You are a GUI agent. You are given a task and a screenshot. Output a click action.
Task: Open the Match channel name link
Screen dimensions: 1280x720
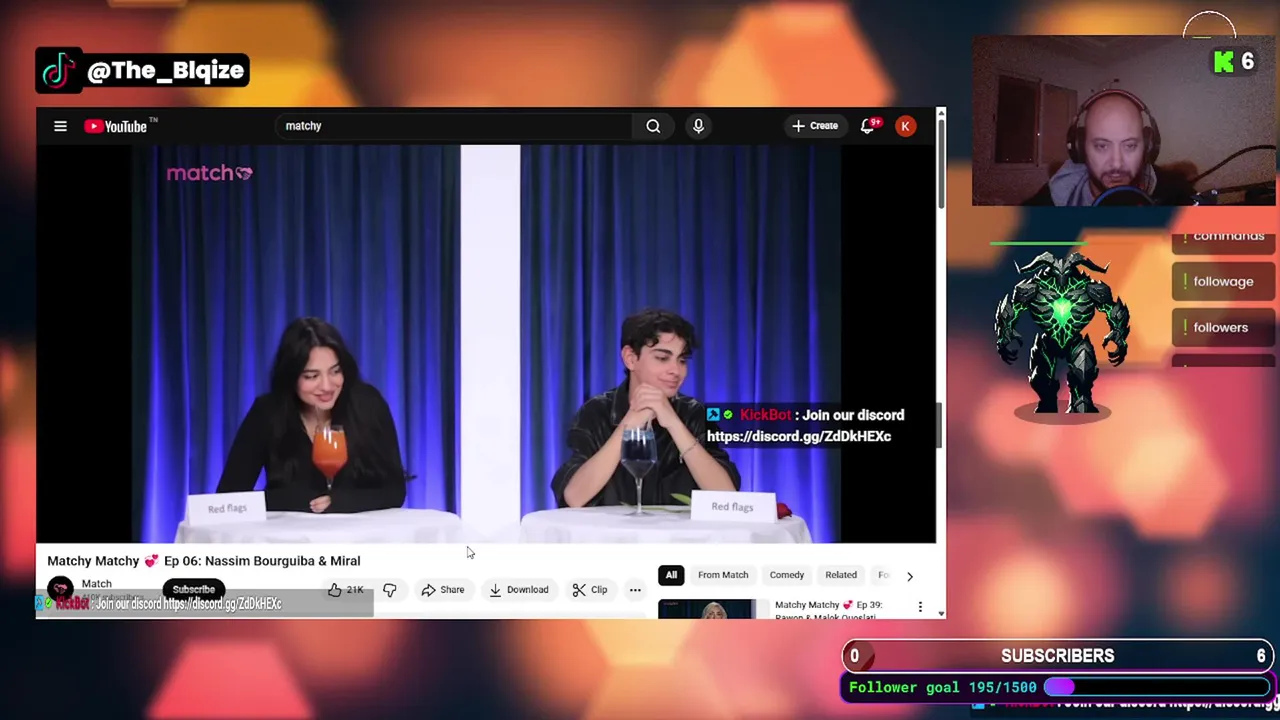(x=96, y=583)
